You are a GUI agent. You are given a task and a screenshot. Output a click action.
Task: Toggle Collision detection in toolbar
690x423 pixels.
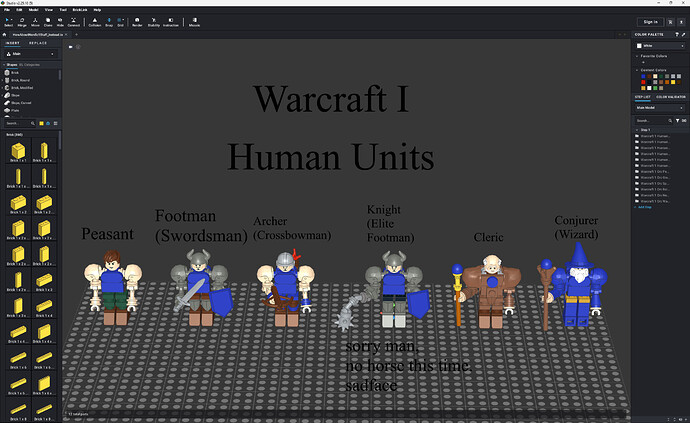95,22
